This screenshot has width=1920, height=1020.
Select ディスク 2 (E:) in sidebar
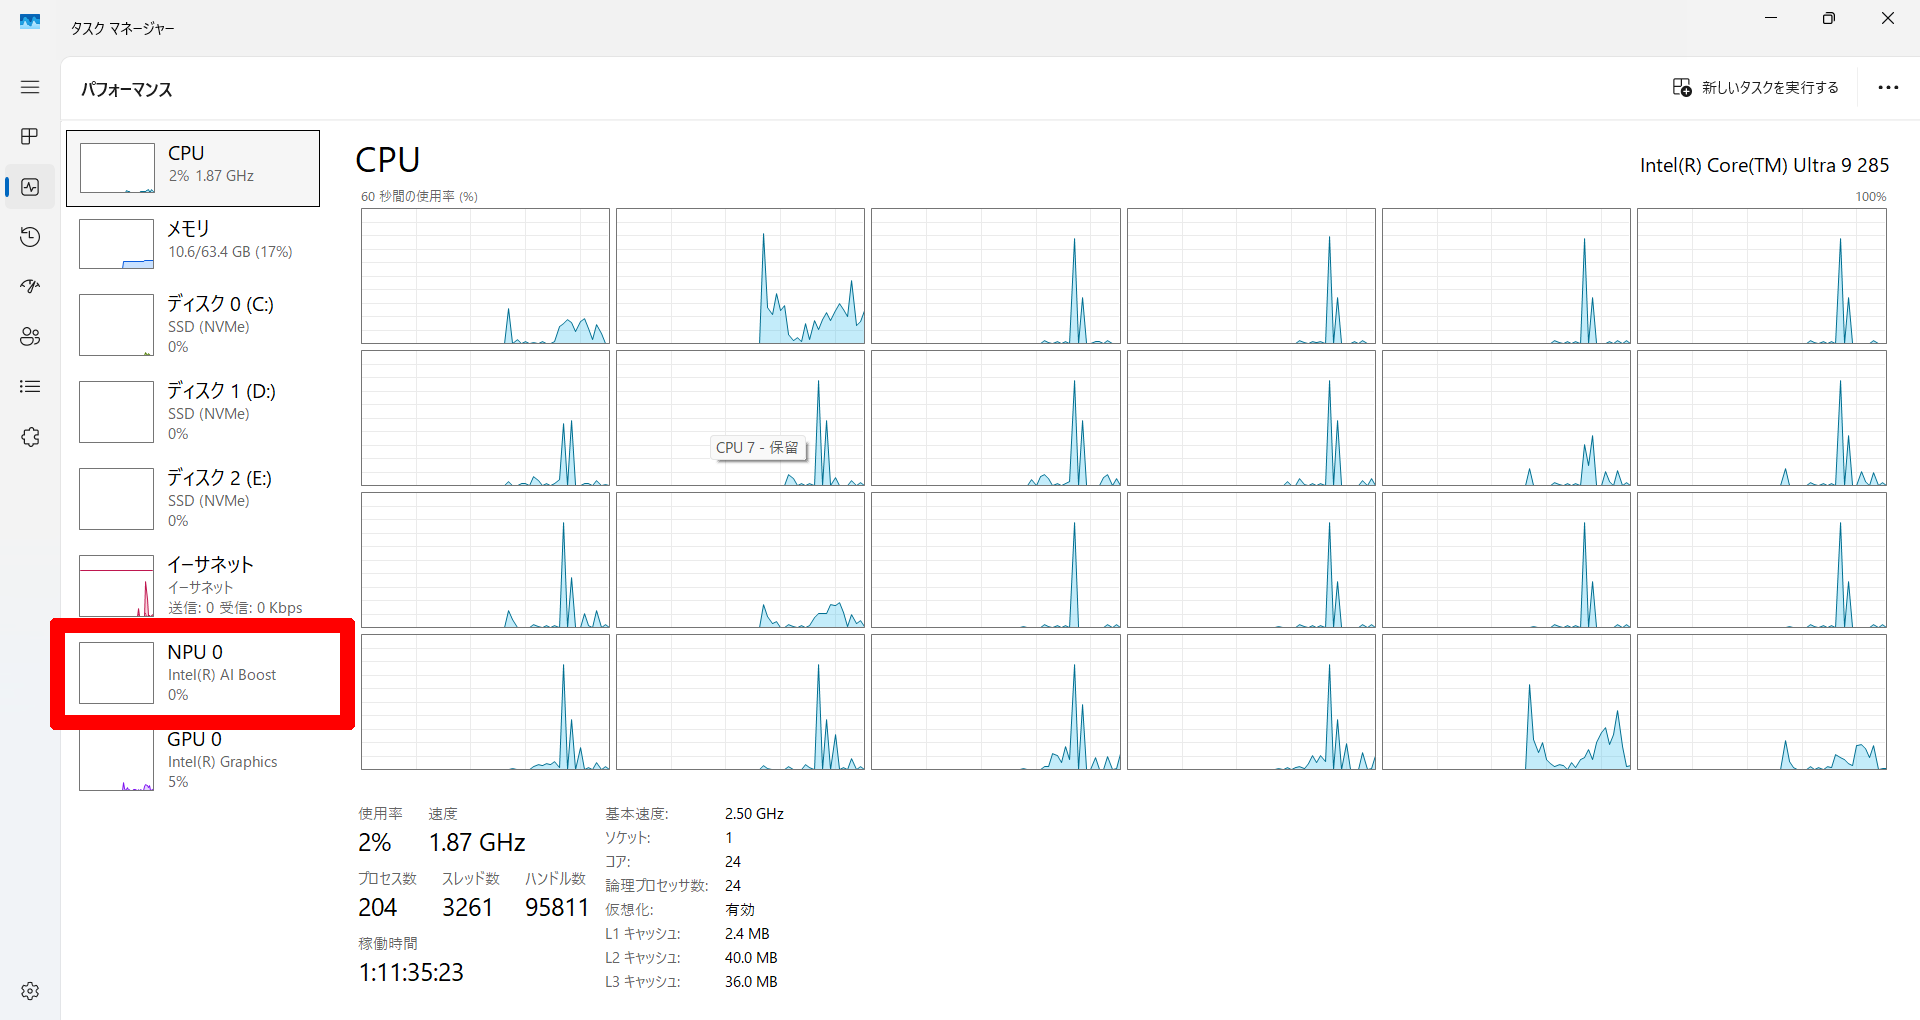pos(193,498)
